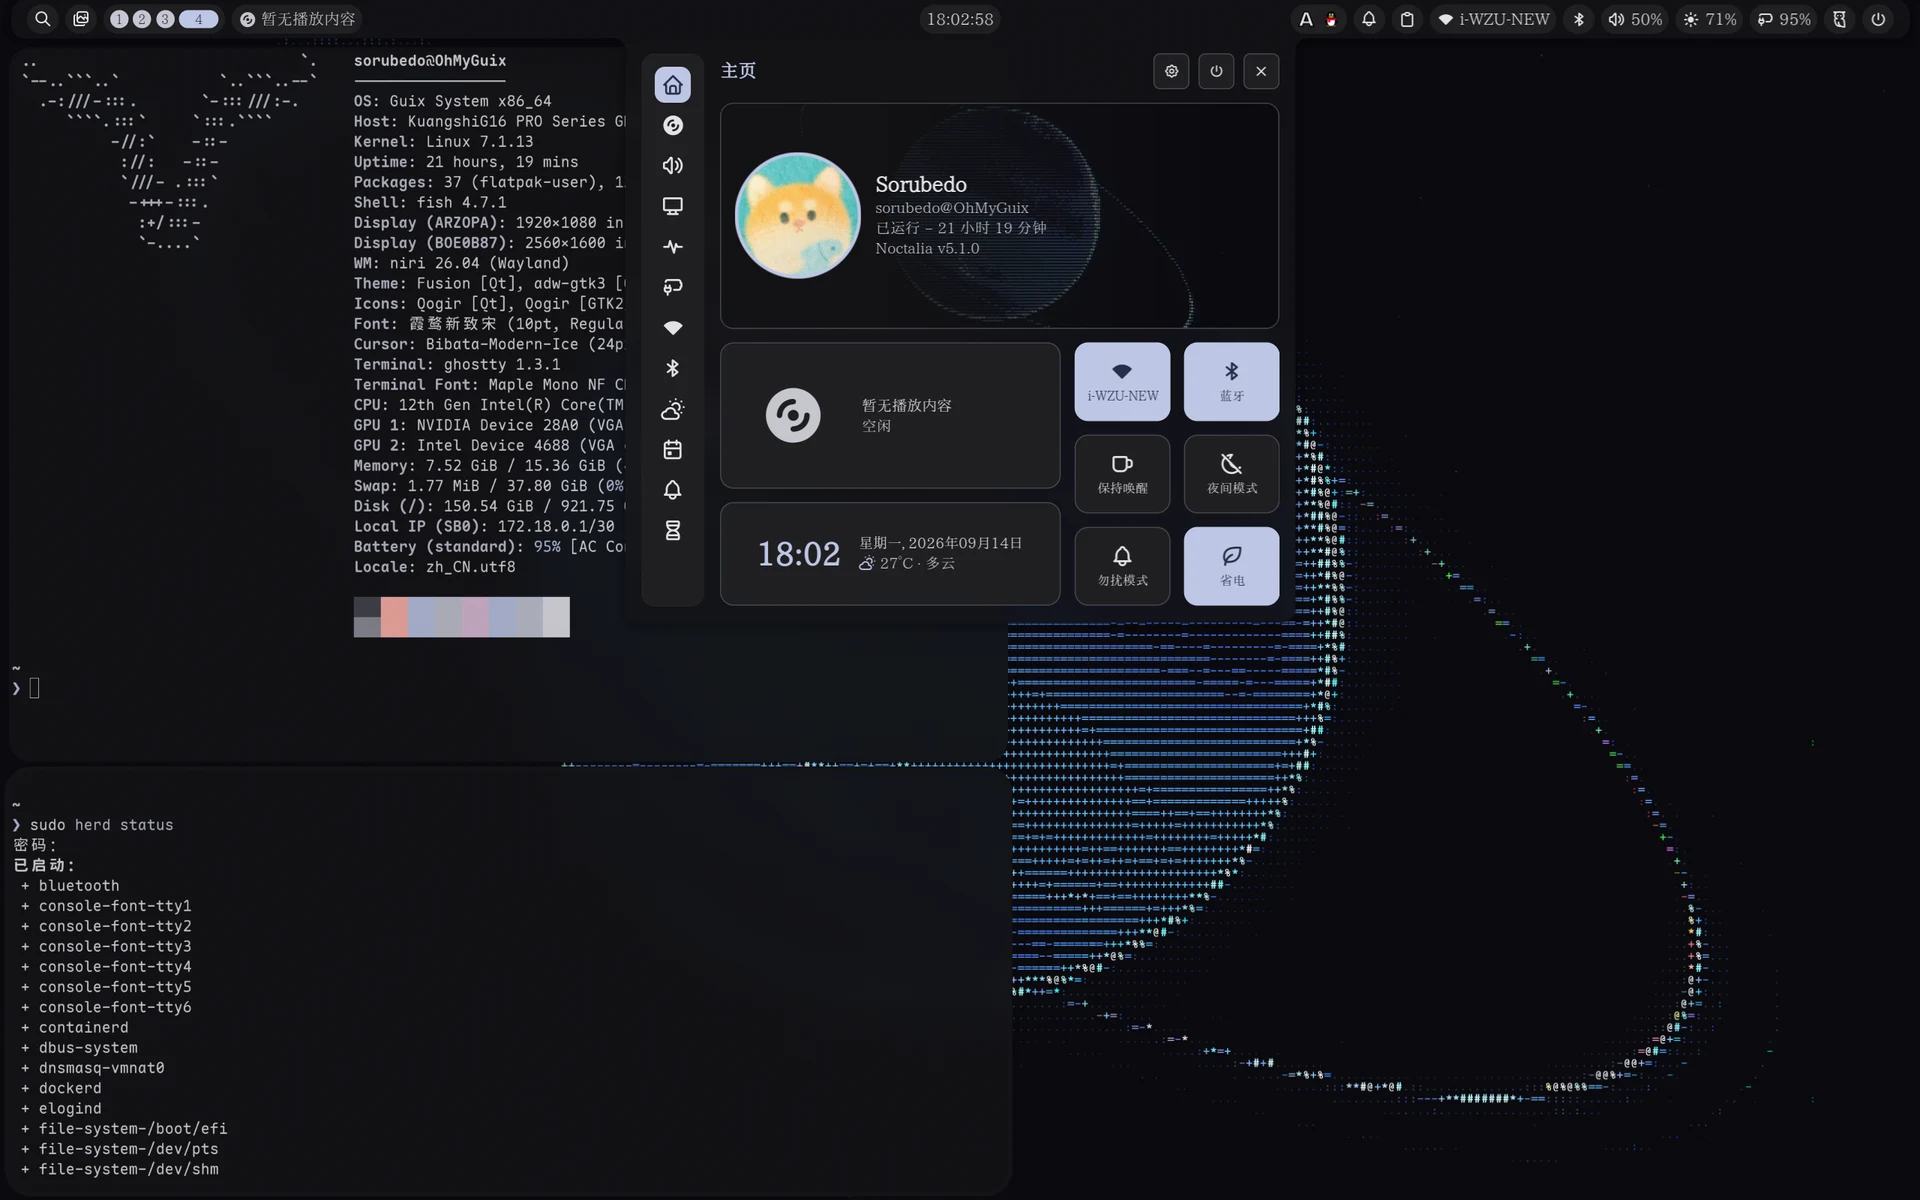Screen dimensions: 1920x1200
Task: Open the media player tab in sidebar
Action: [x=672, y=125]
